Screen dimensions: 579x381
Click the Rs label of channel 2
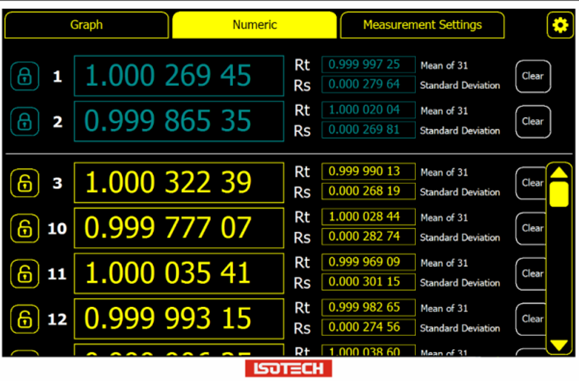point(302,131)
